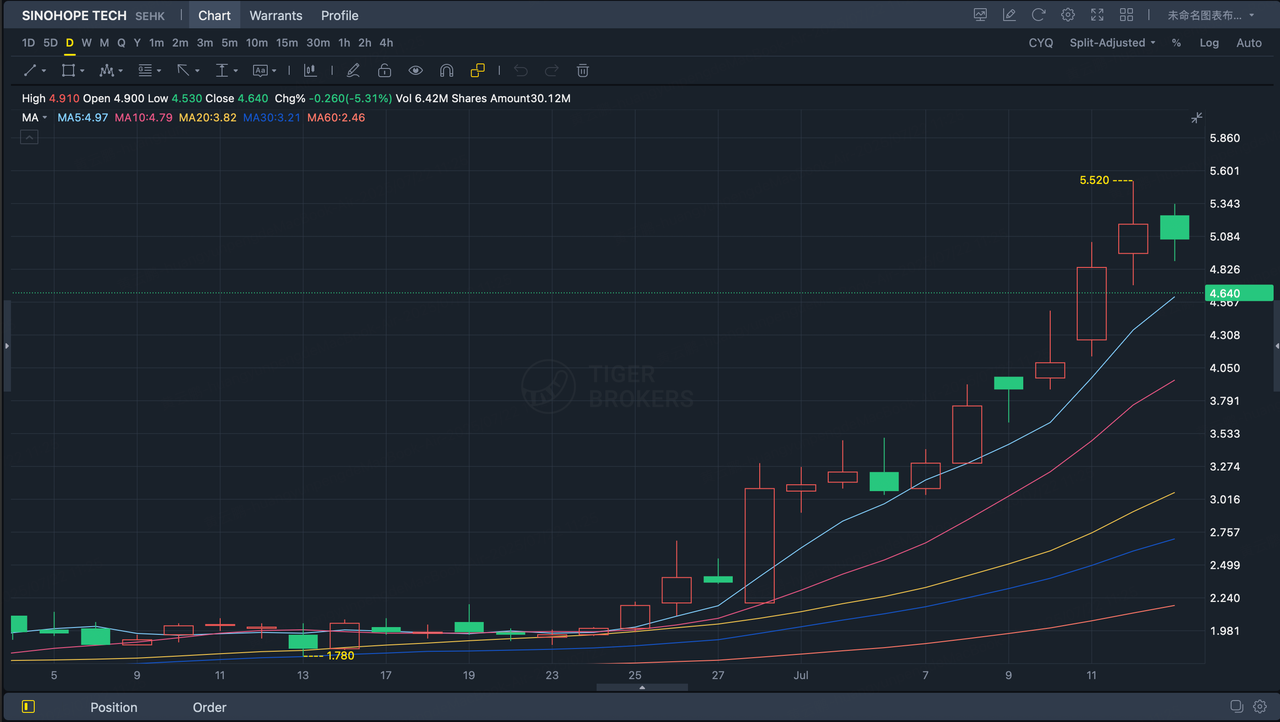Activate the pencil freehand drawing icon
Image resolution: width=1280 pixels, height=722 pixels.
(353, 71)
